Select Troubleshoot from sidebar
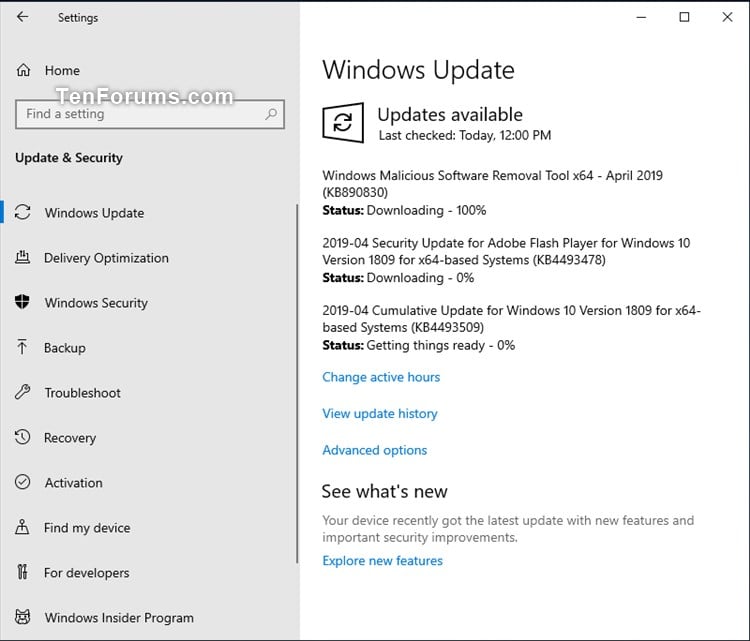The width and height of the screenshot is (750, 641). tap(82, 393)
